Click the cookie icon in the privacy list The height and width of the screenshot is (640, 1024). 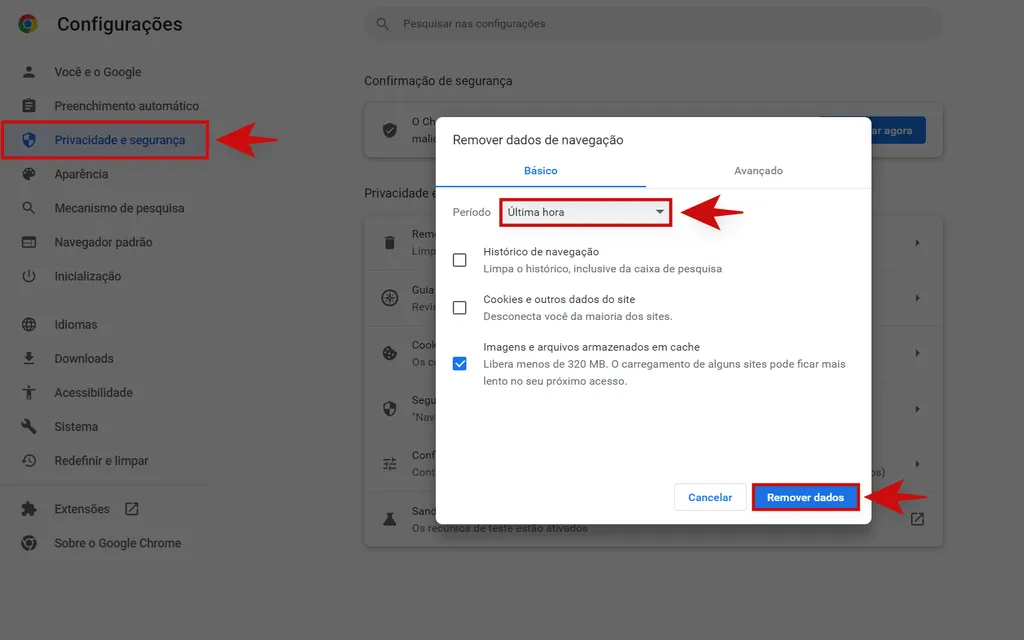tap(390, 353)
